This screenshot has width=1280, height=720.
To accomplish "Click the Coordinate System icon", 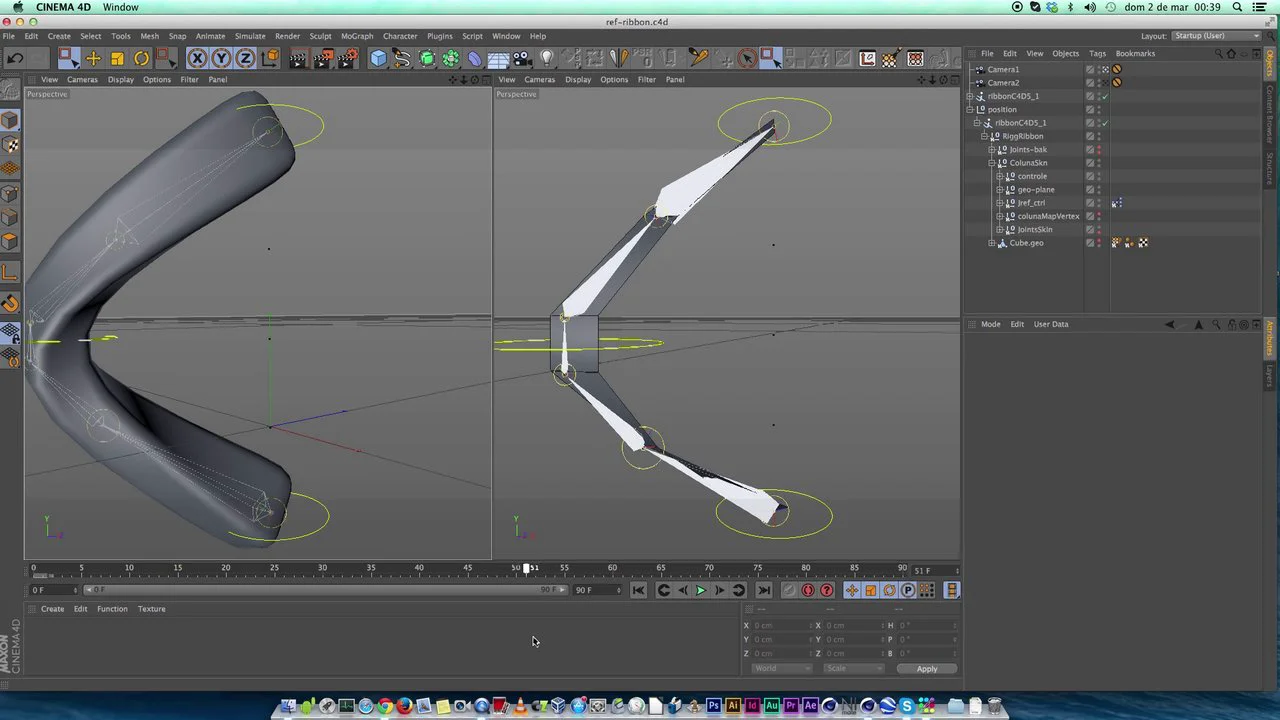I will tap(270, 59).
